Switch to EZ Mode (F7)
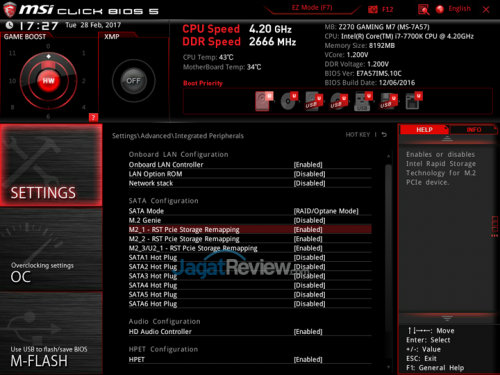This screenshot has width=500, height=375. point(312,8)
